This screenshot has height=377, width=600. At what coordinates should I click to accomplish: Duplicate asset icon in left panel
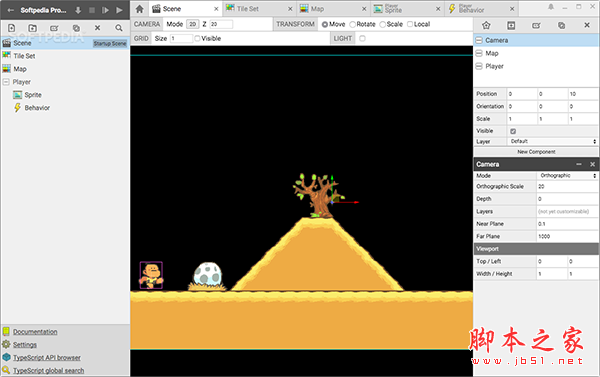(76, 28)
